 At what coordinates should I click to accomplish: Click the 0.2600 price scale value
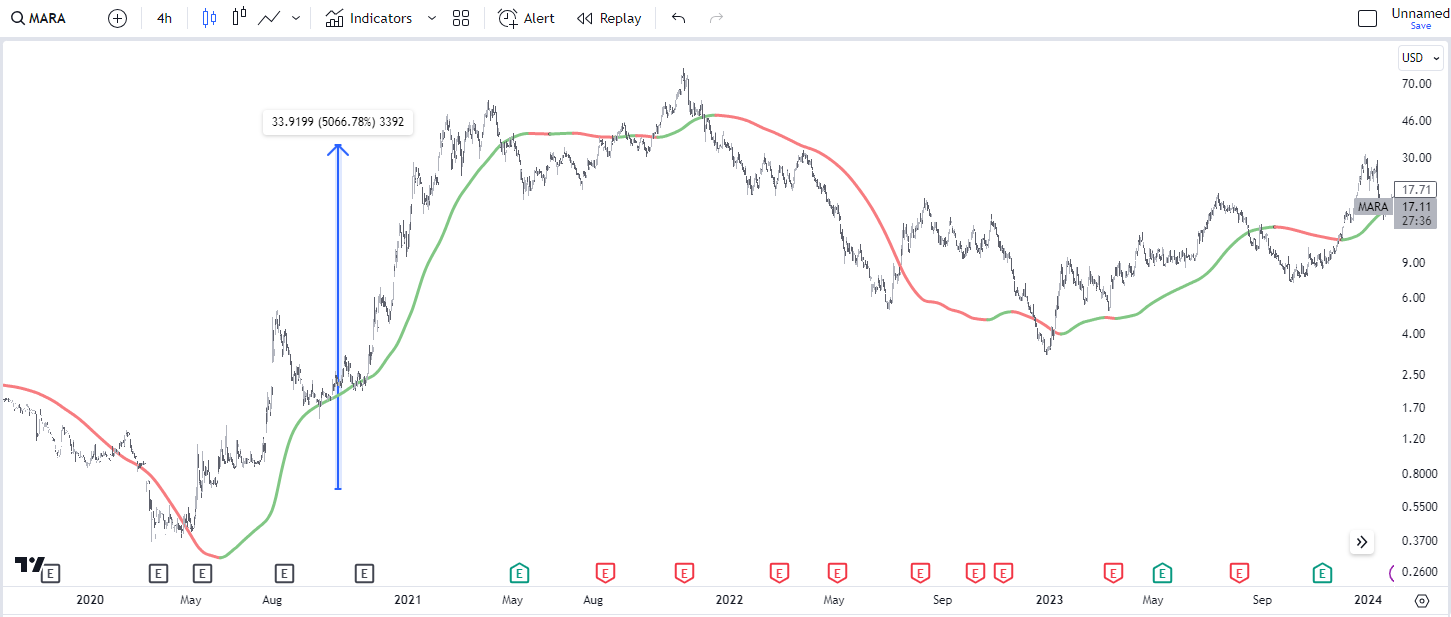(1417, 573)
